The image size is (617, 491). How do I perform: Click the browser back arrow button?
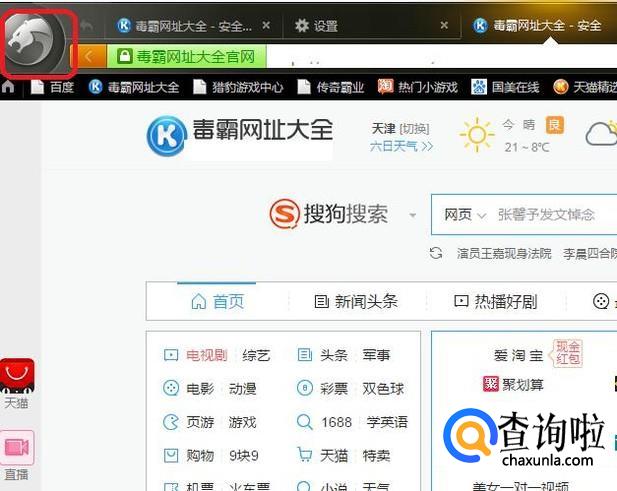[x=89, y=57]
